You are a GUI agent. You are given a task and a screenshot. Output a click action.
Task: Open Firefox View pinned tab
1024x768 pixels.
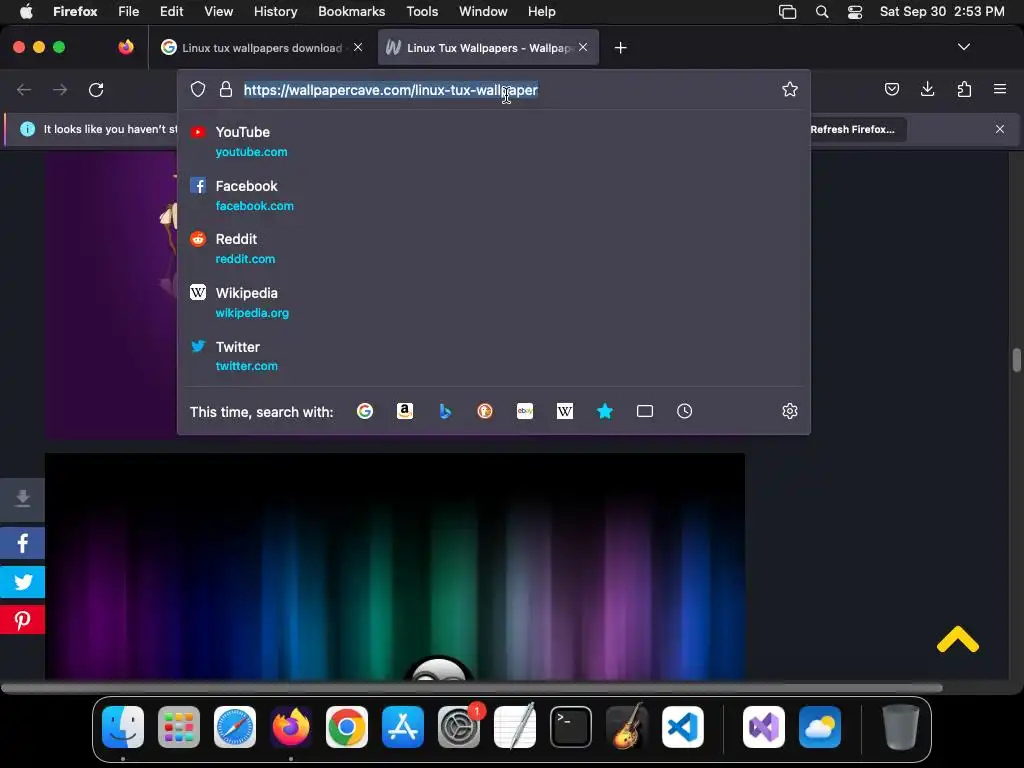[x=126, y=47]
